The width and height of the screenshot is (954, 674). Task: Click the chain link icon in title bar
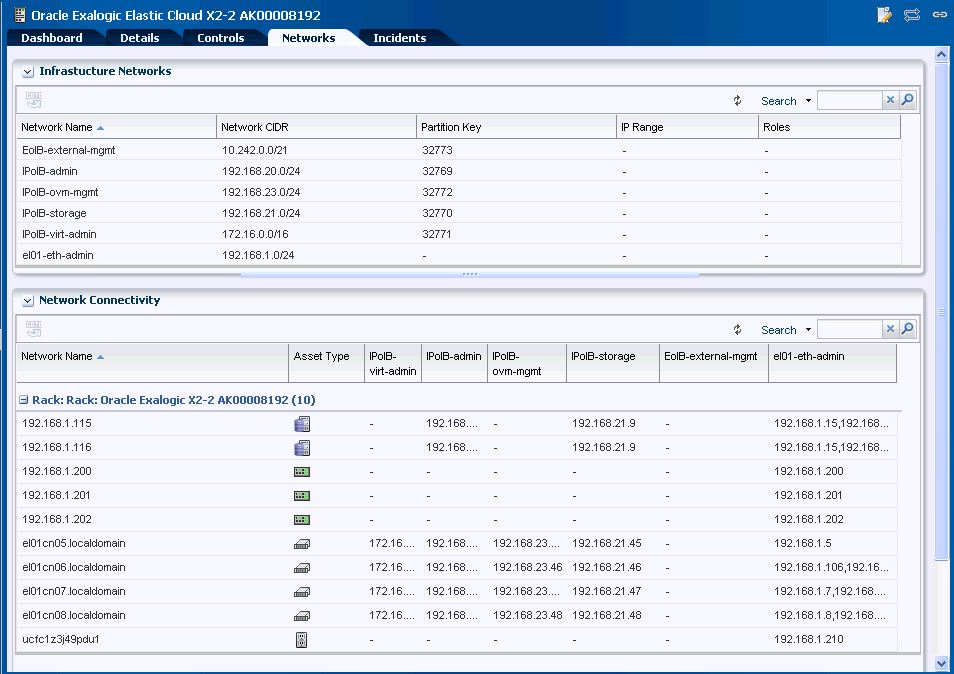coord(939,14)
